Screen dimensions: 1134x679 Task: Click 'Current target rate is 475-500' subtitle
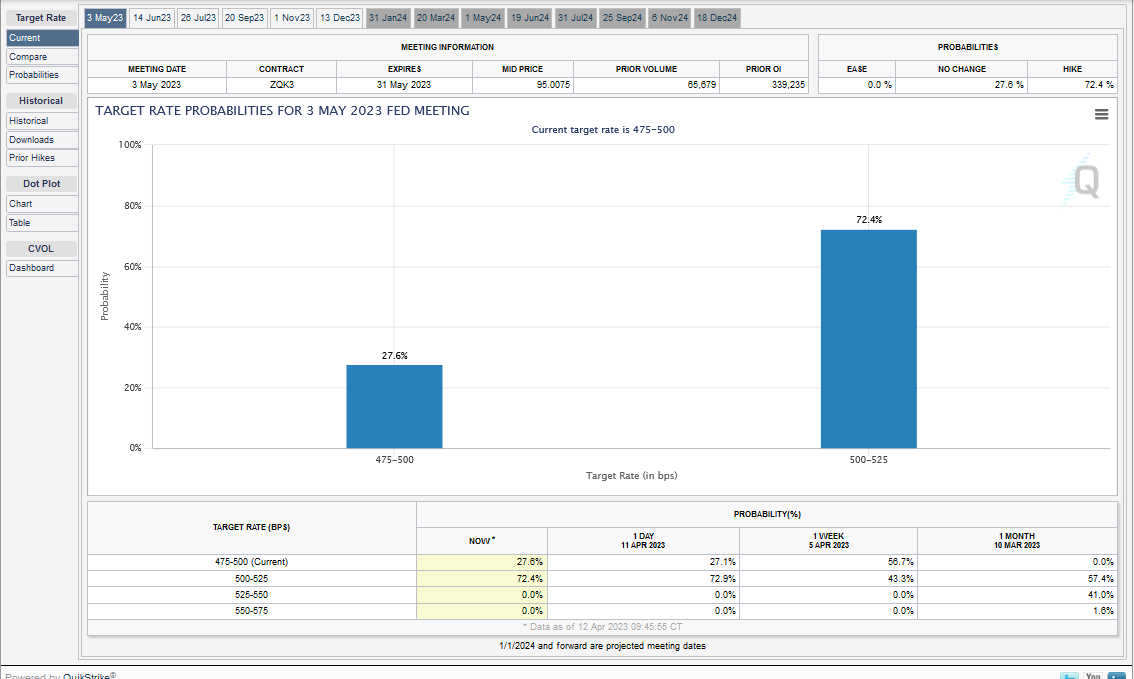click(603, 130)
